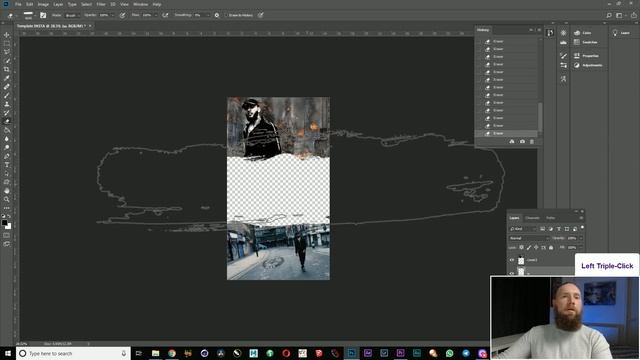
Task: Open WhatsApp from the taskbar
Action: (x=449, y=353)
